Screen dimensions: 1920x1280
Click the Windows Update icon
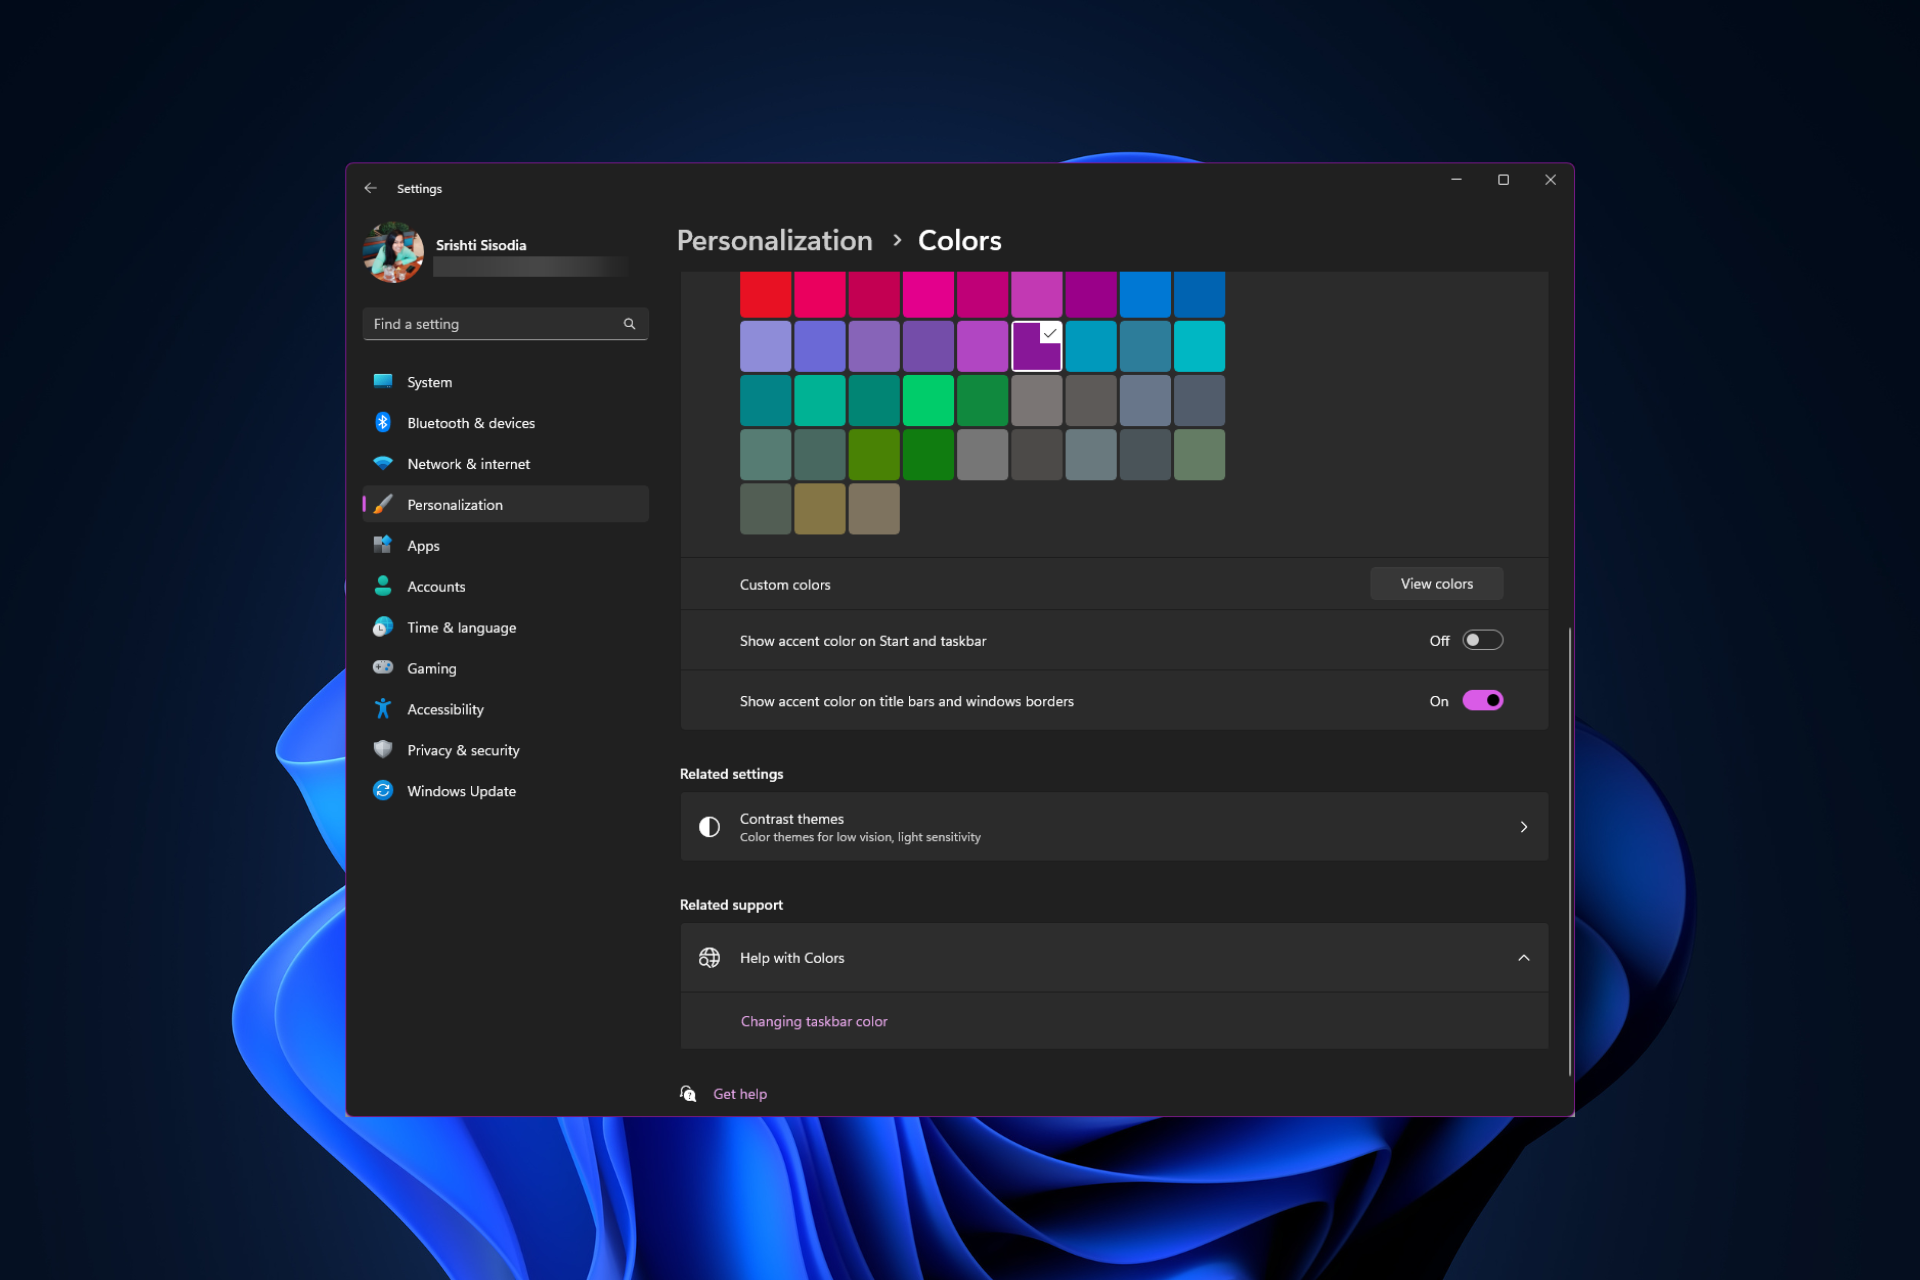click(384, 790)
